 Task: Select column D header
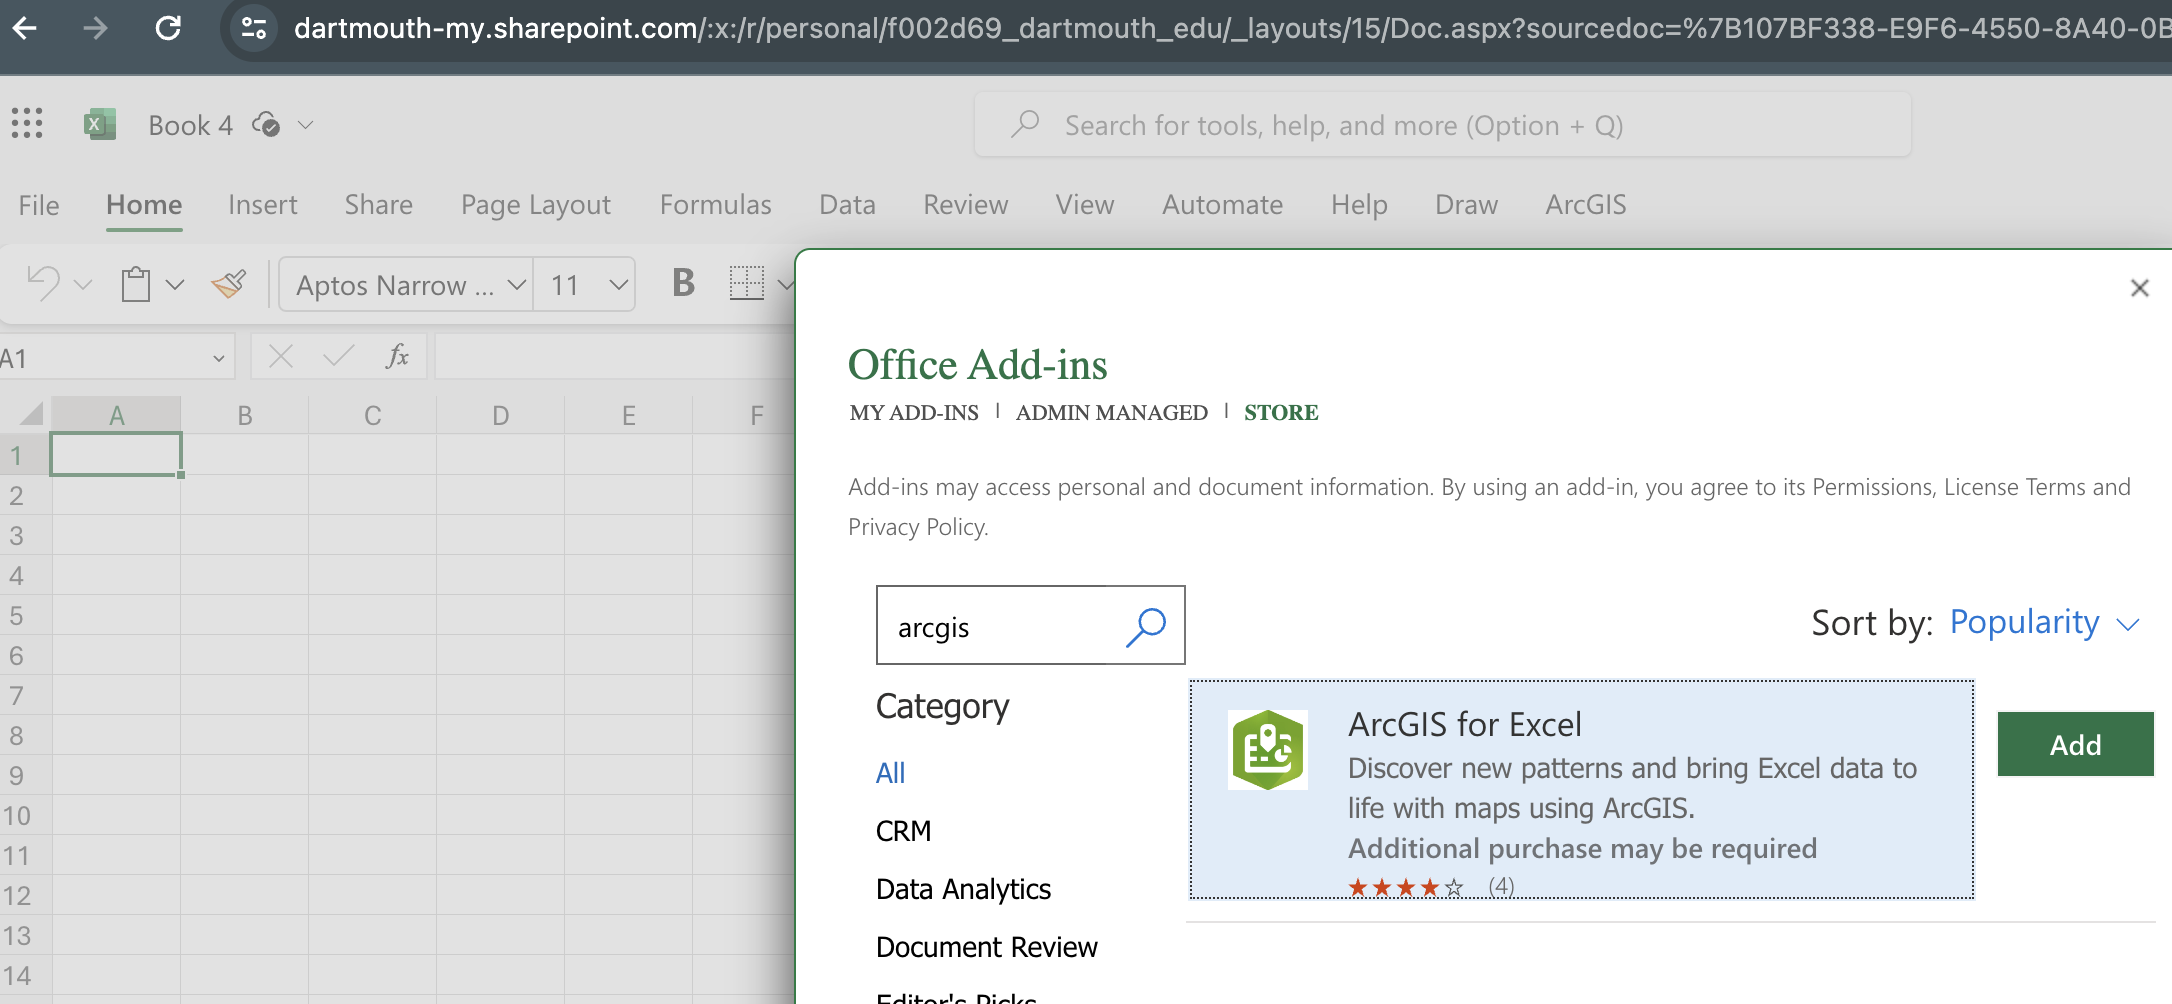tap(501, 415)
